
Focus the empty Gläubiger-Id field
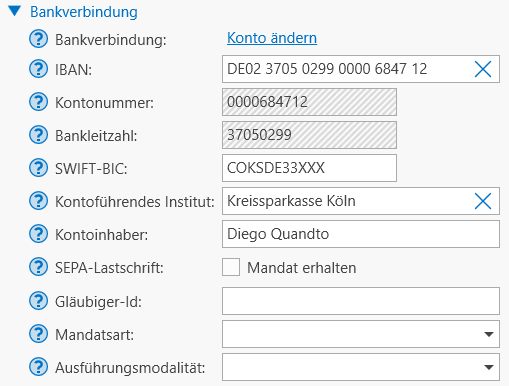361,301
